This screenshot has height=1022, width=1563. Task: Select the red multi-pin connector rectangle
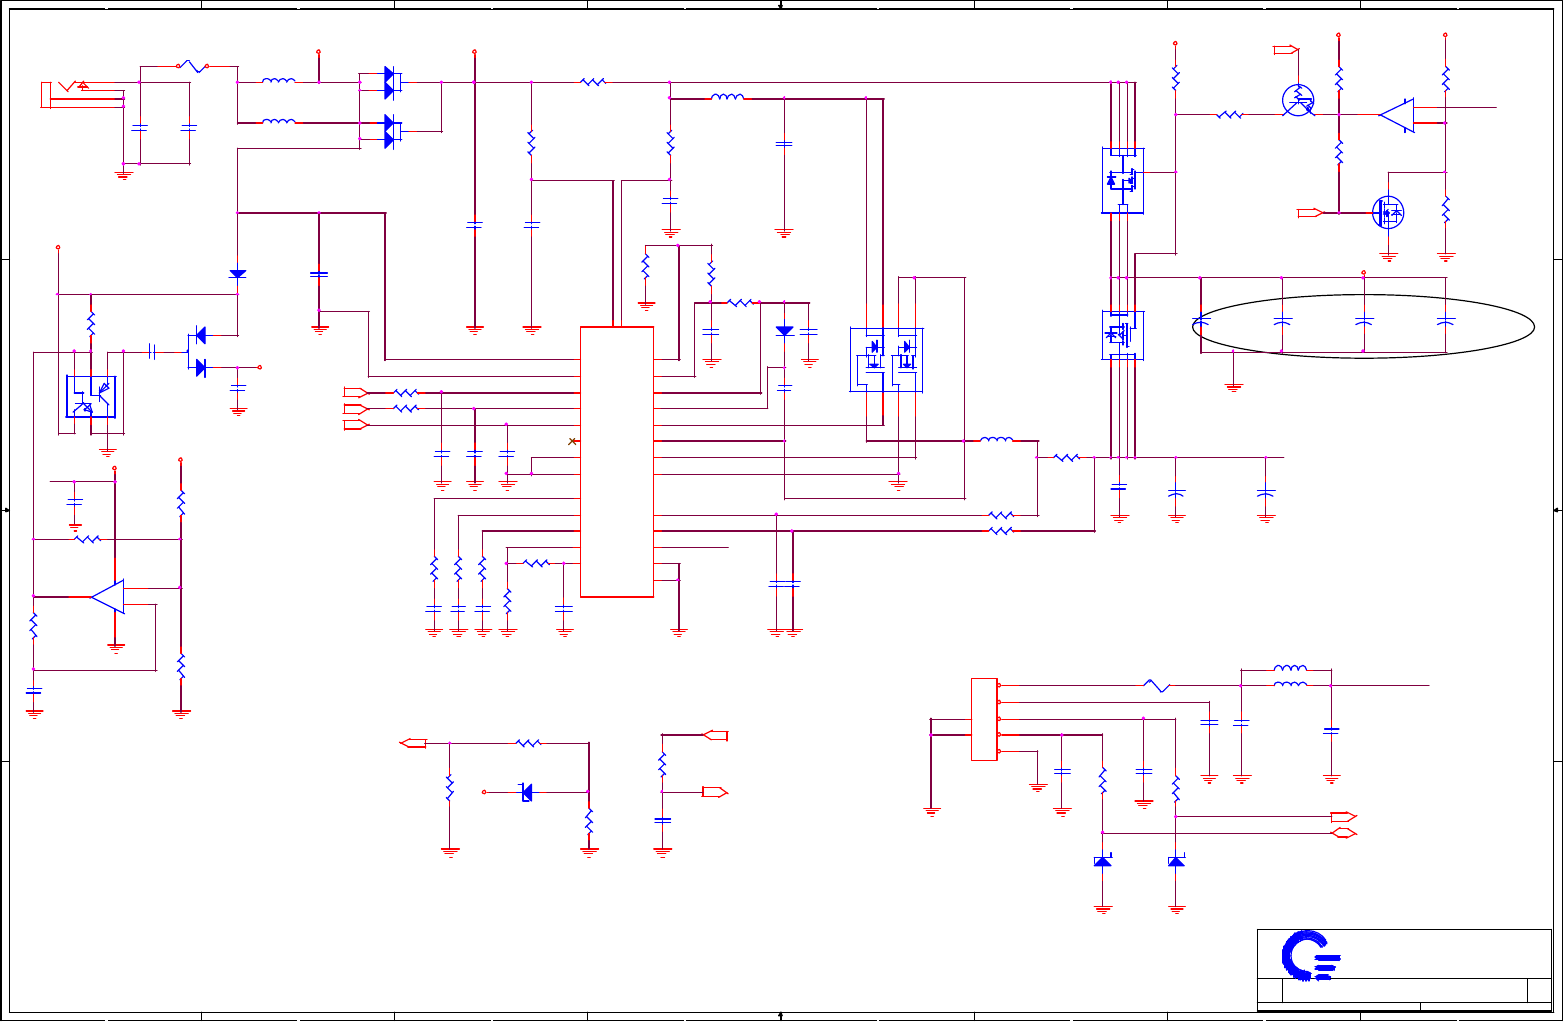point(984,719)
